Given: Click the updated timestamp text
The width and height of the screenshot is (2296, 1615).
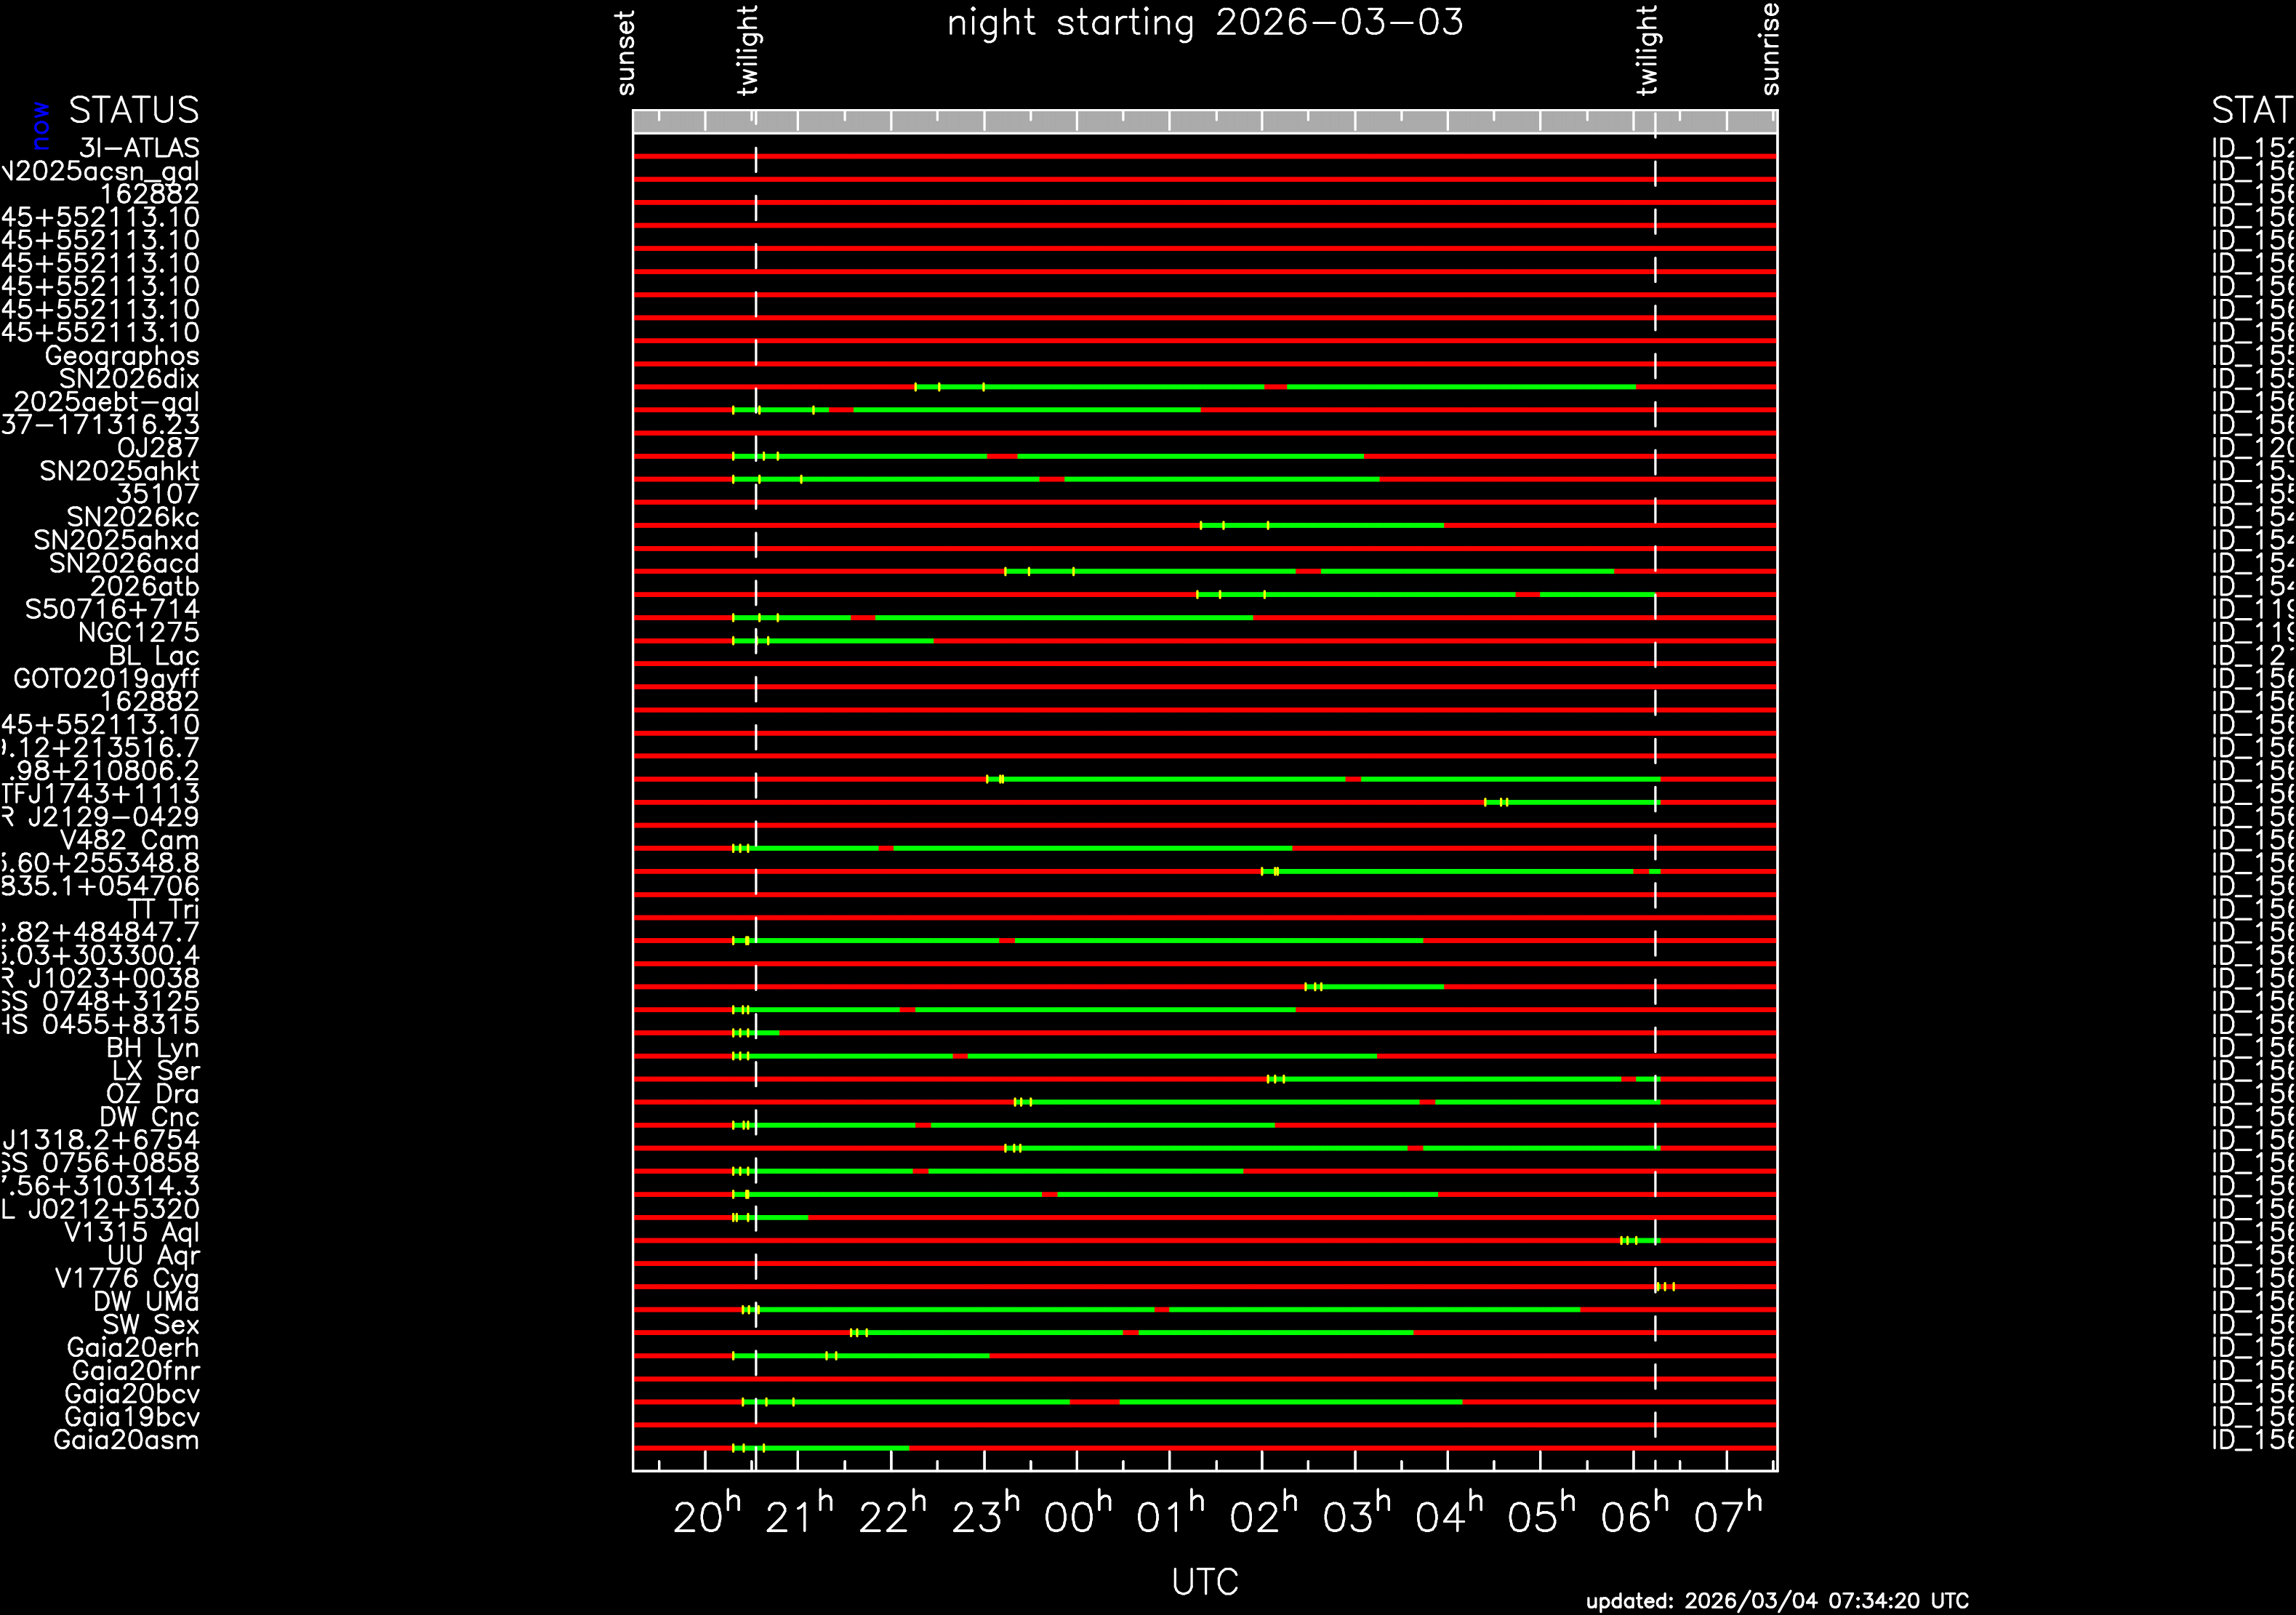Looking at the screenshot, I should click(1777, 1601).
